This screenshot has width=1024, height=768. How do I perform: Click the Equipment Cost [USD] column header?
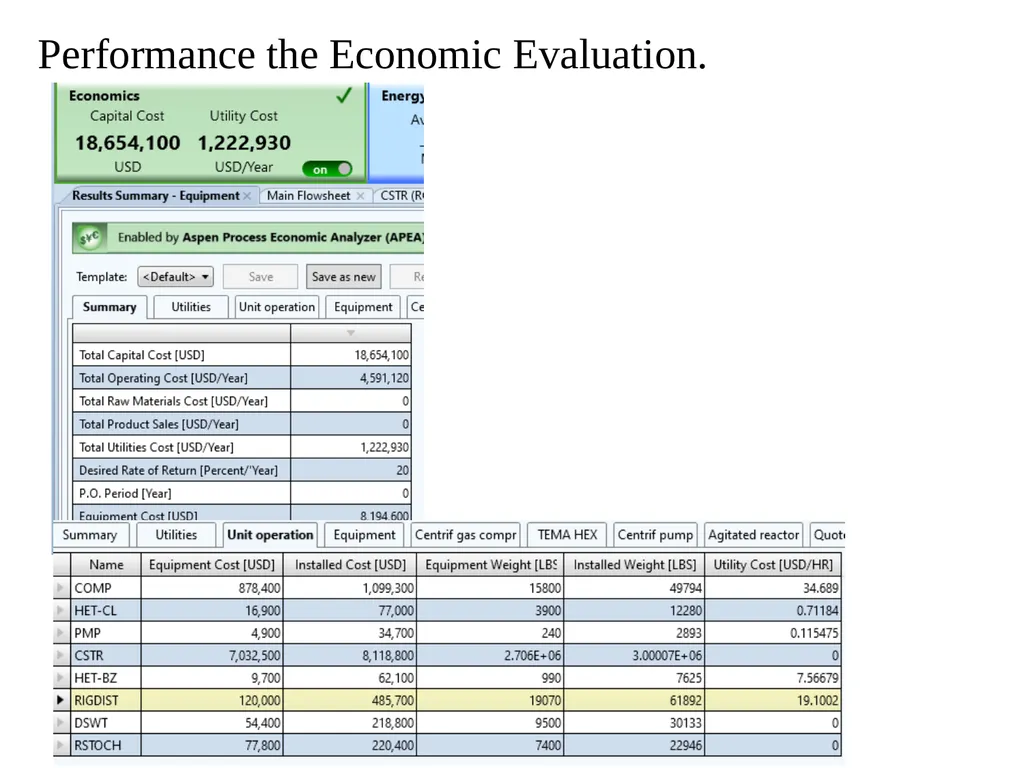212,565
